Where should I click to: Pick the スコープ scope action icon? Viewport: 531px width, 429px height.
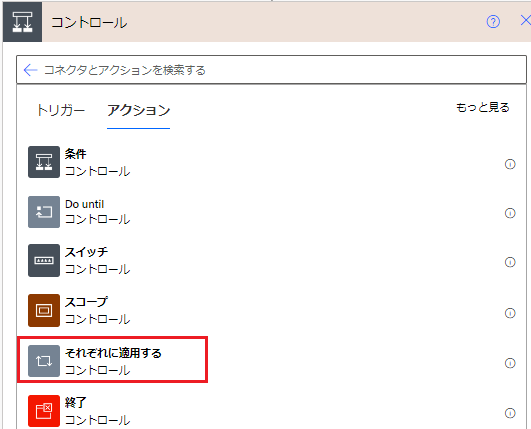(x=44, y=310)
